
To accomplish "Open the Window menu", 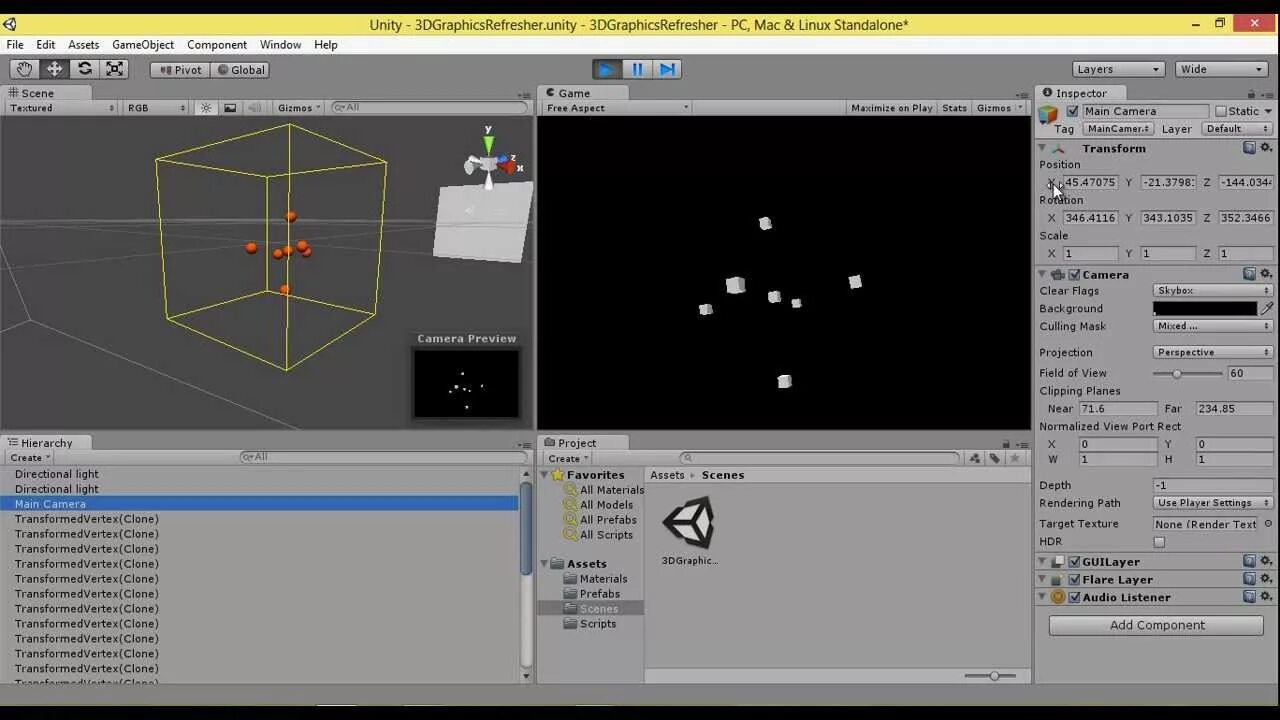I will click(280, 44).
